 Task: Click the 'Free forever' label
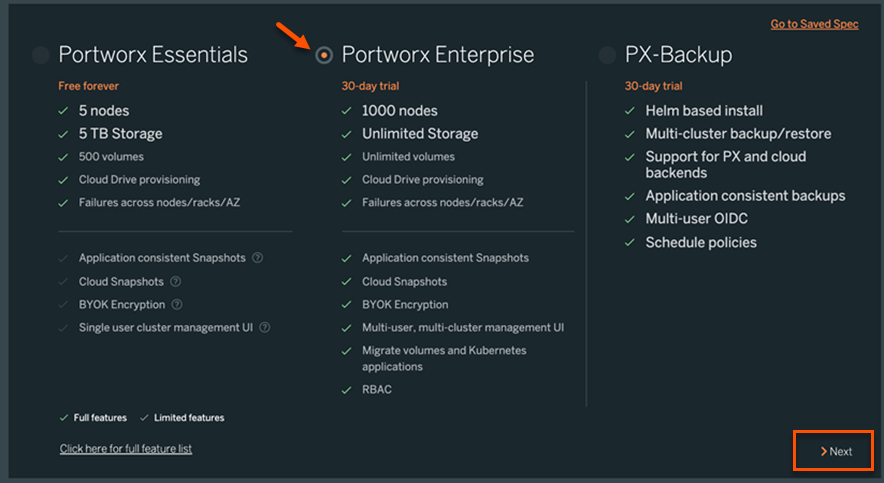point(89,86)
